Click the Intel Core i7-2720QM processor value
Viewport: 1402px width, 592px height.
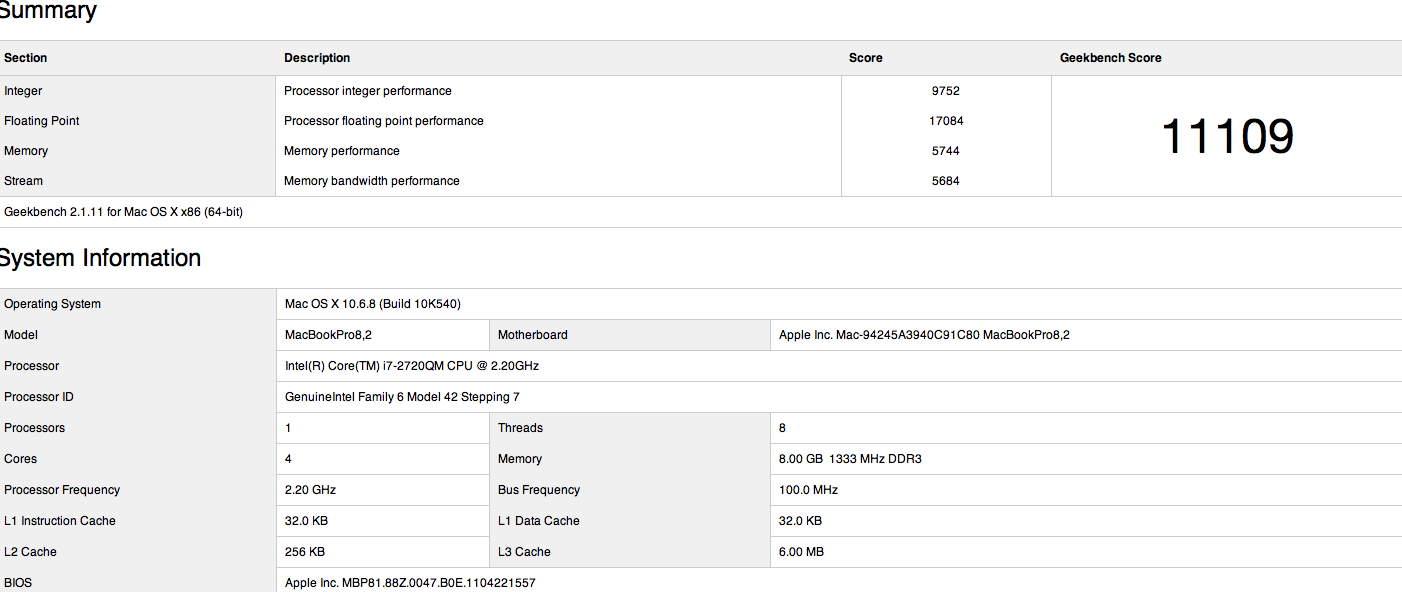412,366
